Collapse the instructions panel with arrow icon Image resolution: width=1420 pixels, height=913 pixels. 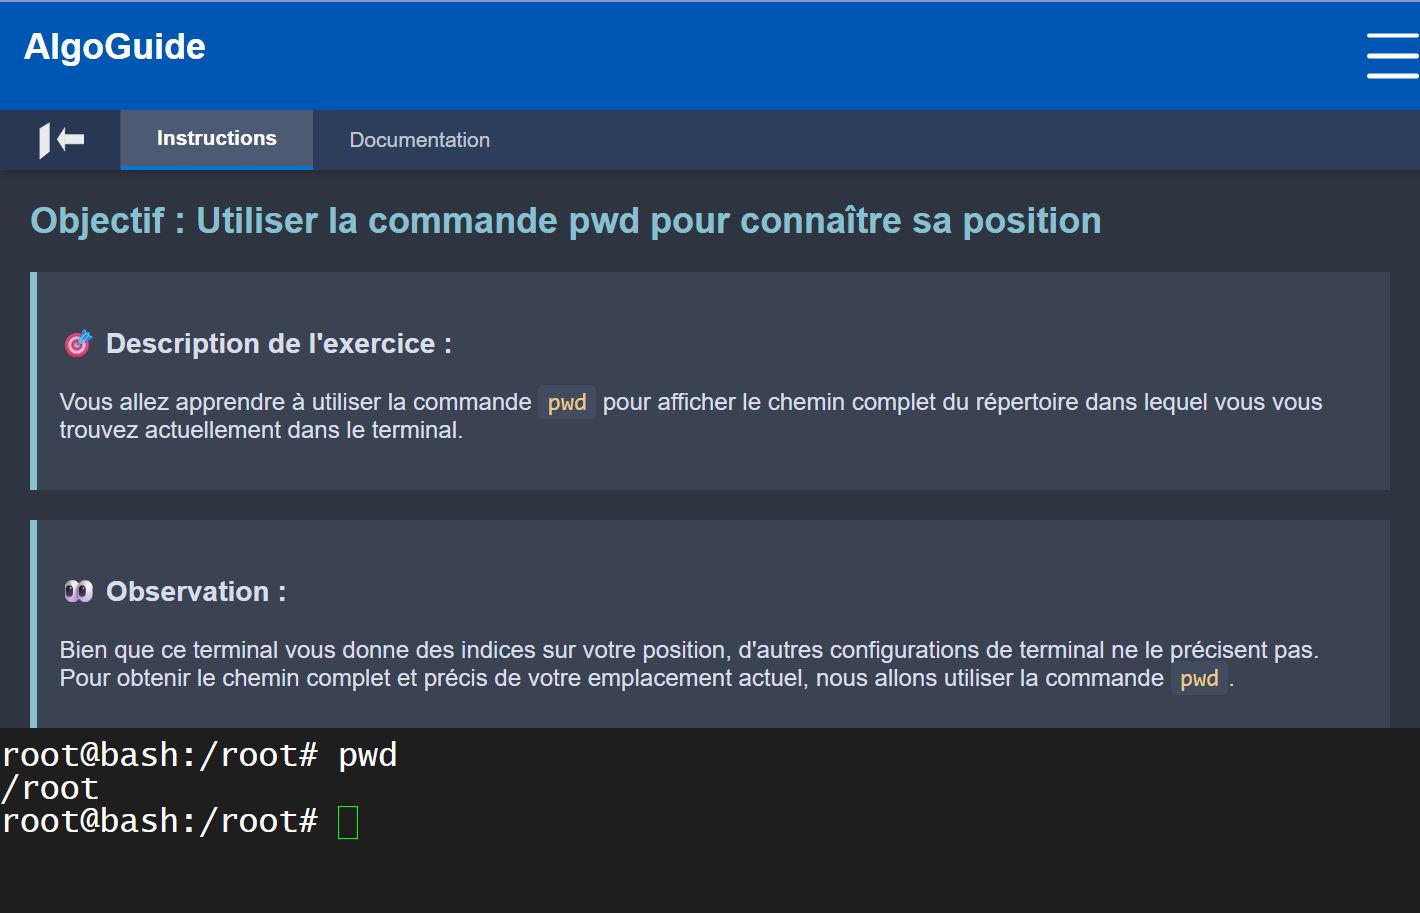point(61,140)
